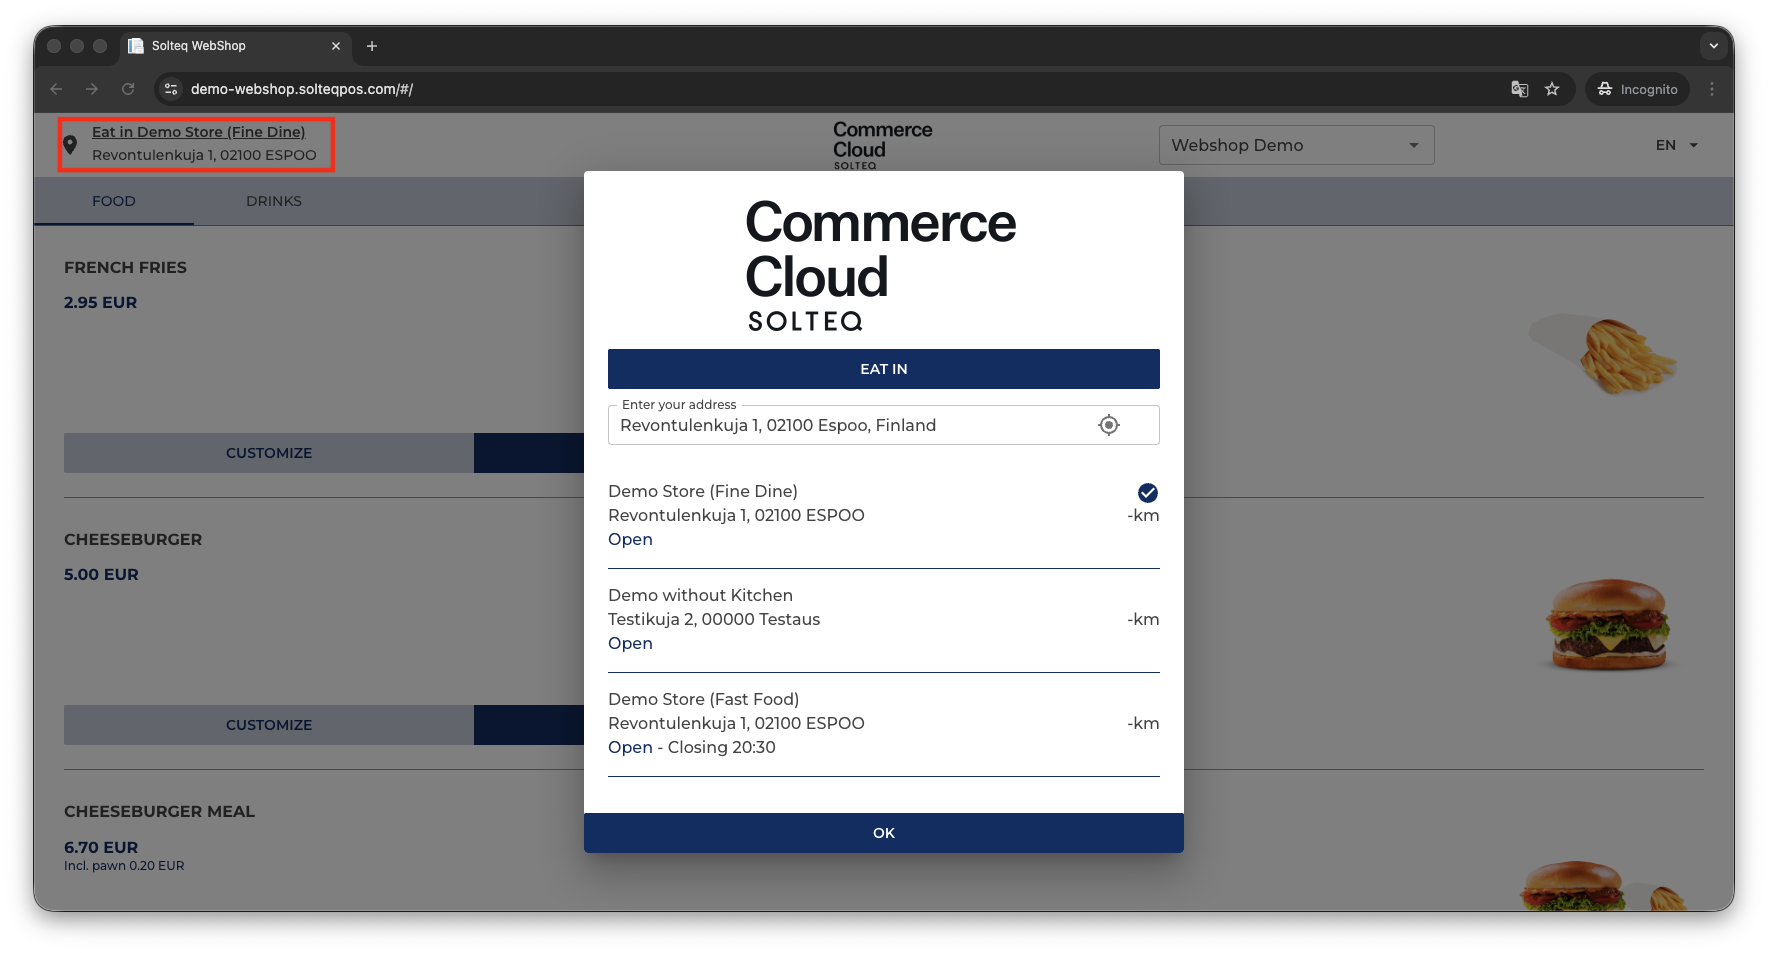1768x953 pixels.
Task: Select the Demo Store (Fast Food) store
Action: [884, 723]
